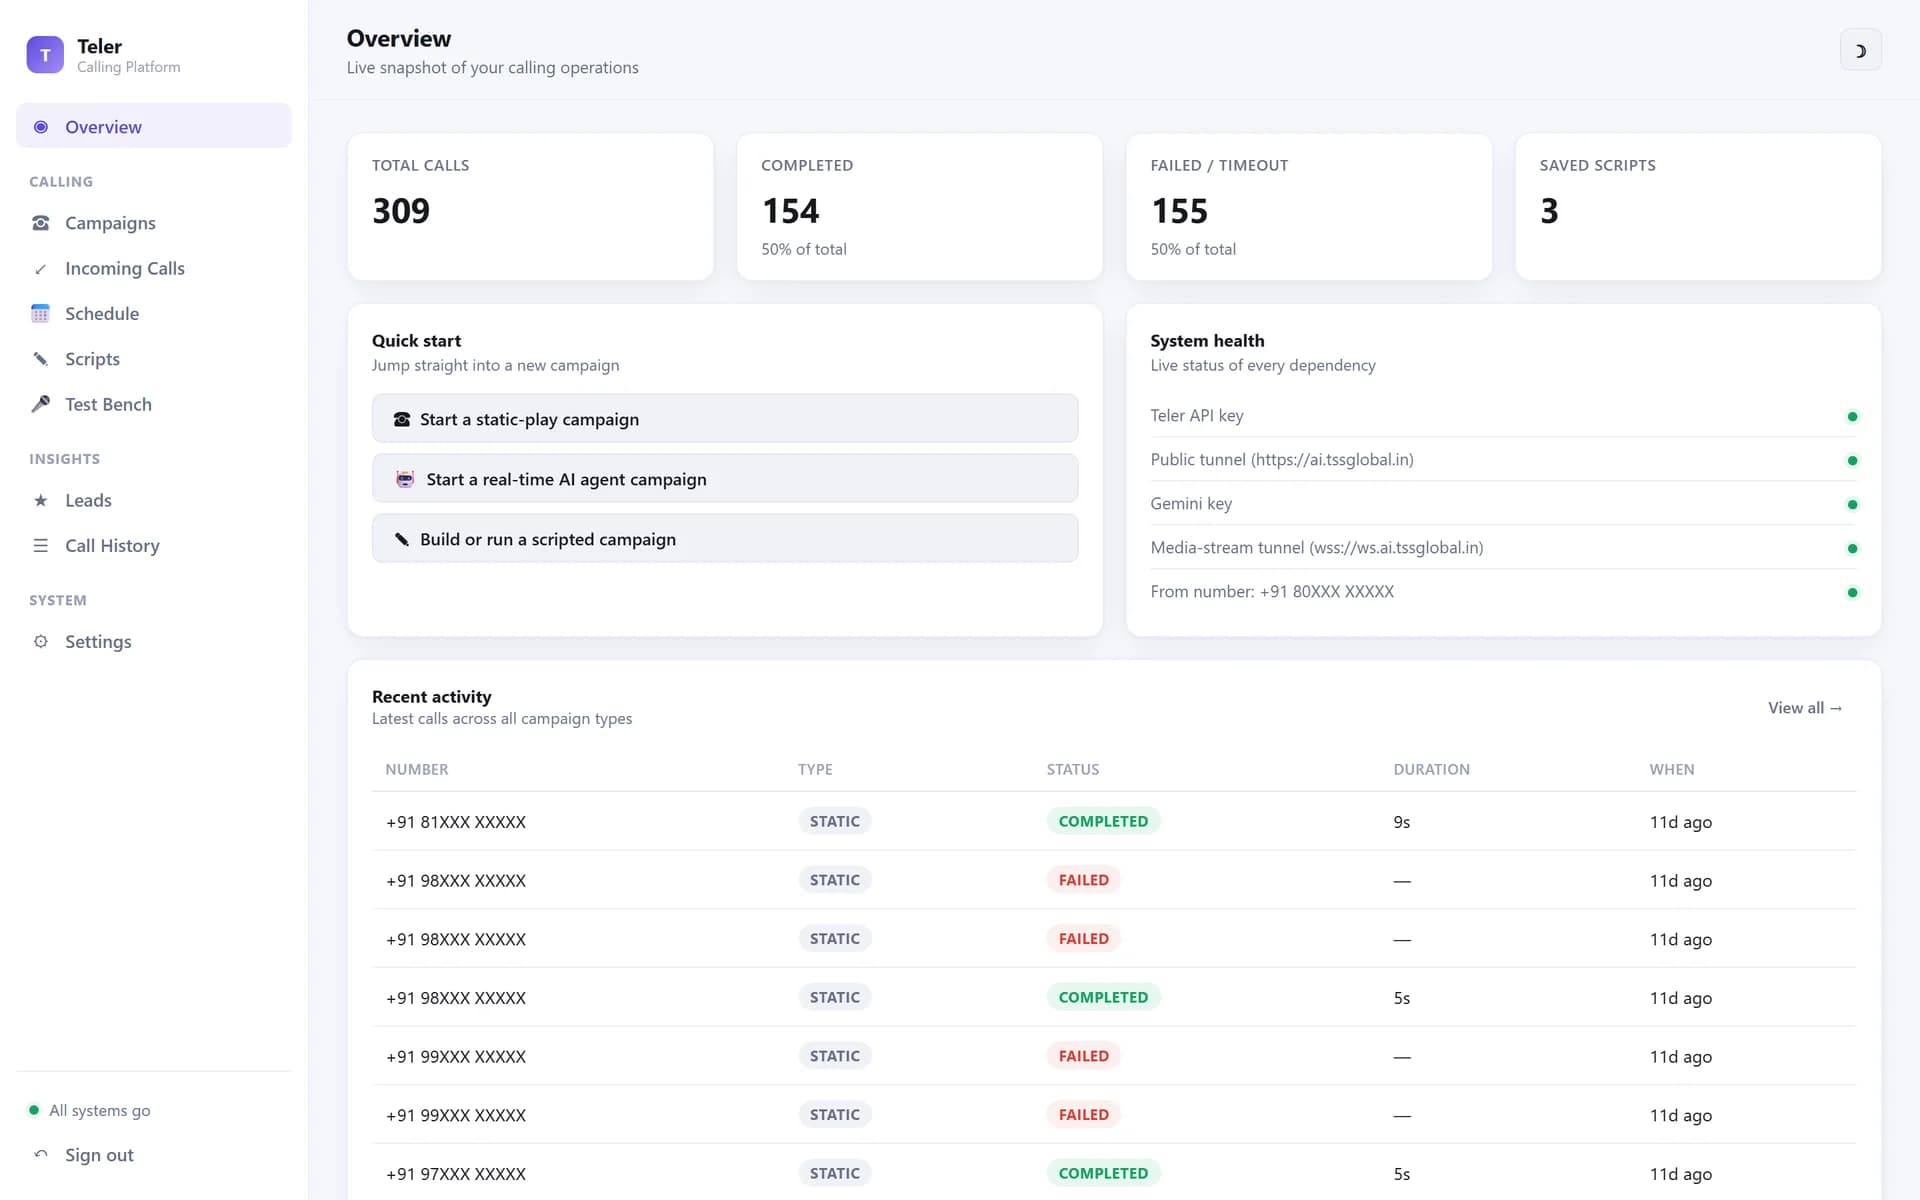Click the Overview radio-dot icon in the sidebar
This screenshot has width=1920, height=1200.
pos(41,127)
